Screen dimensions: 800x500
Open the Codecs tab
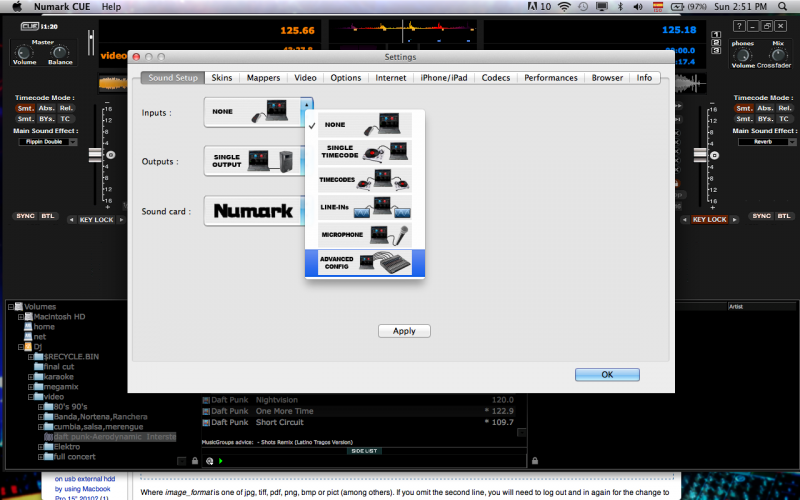(495, 78)
